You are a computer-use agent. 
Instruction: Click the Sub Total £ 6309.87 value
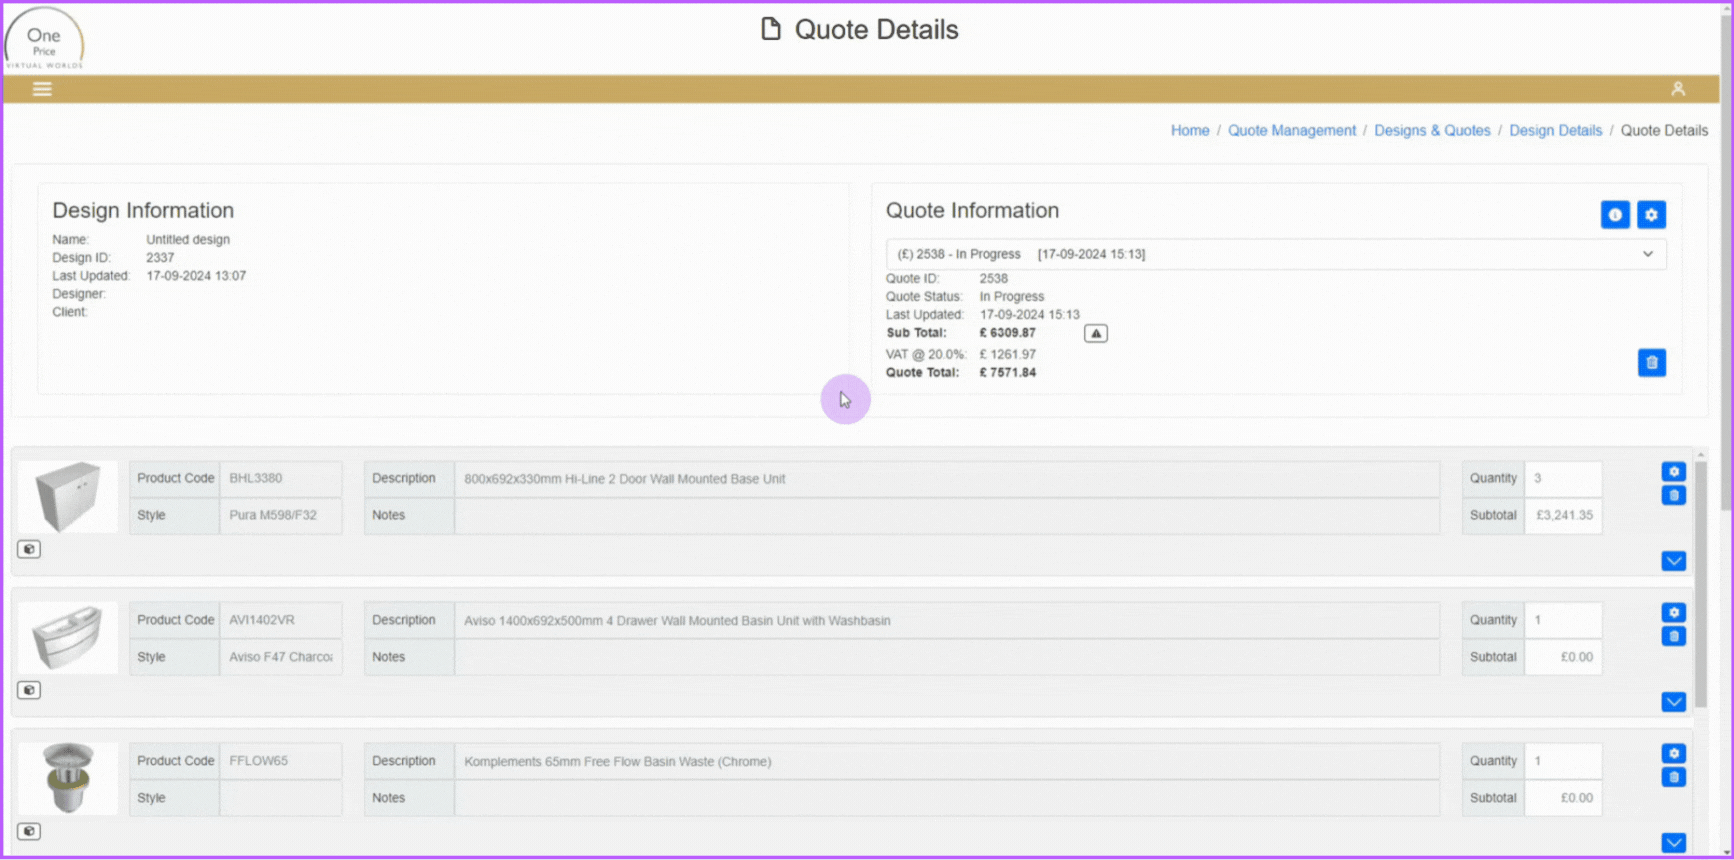point(1007,333)
